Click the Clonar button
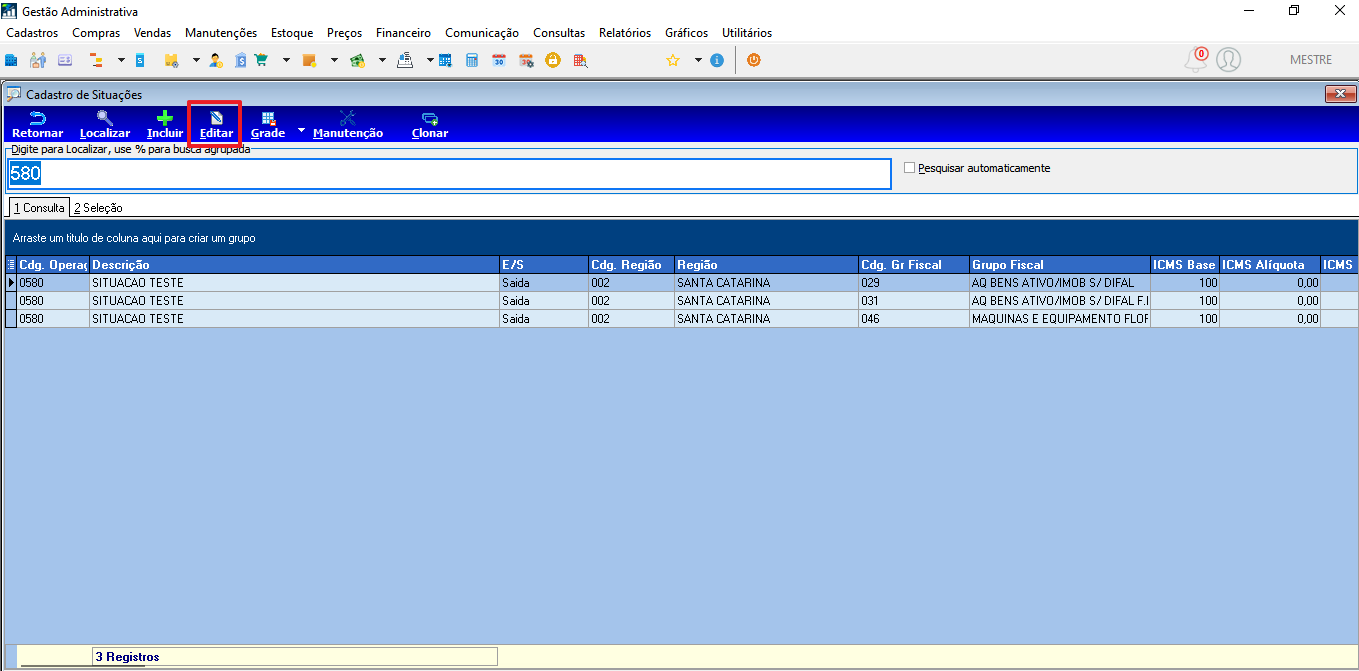 coord(430,125)
